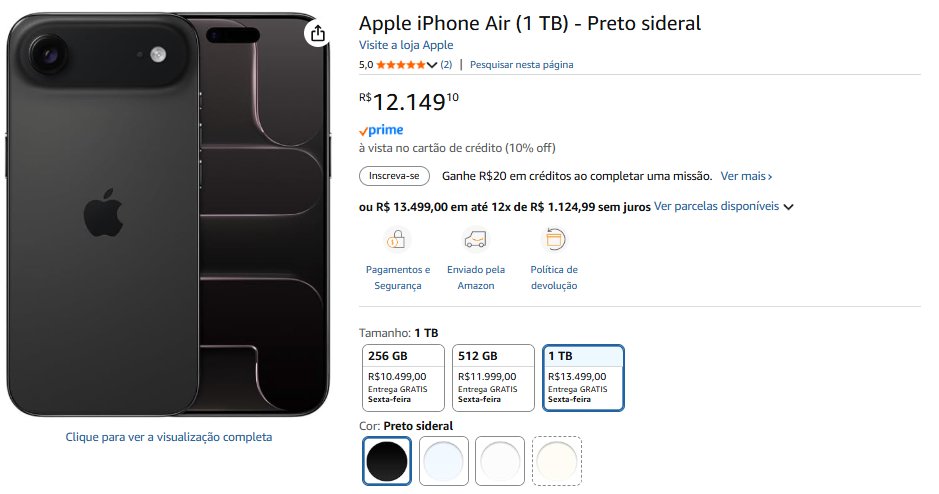The width and height of the screenshot is (939, 494).
Task: Select the 512 GB size option
Action: (x=494, y=378)
